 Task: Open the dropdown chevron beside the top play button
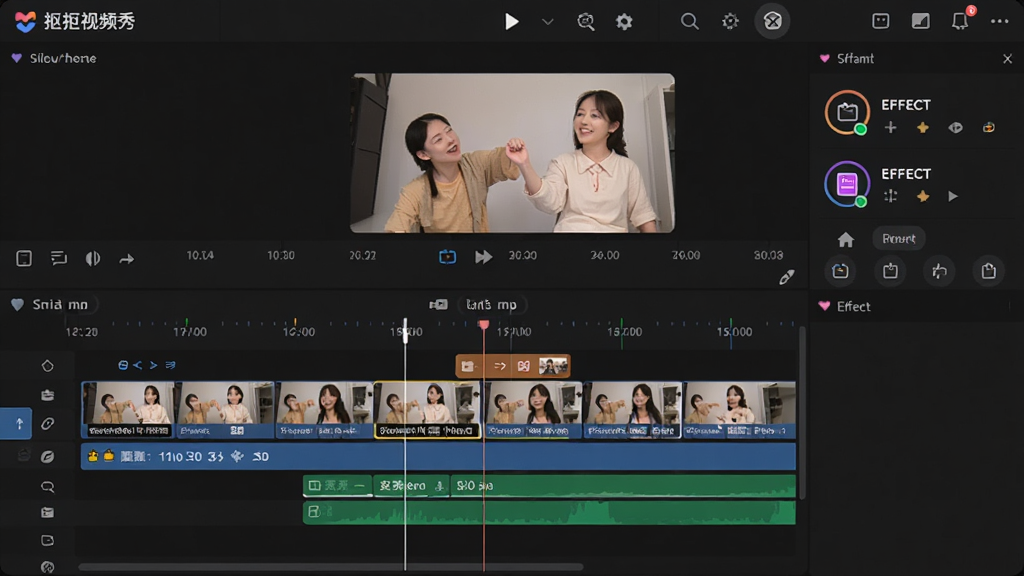pos(547,22)
